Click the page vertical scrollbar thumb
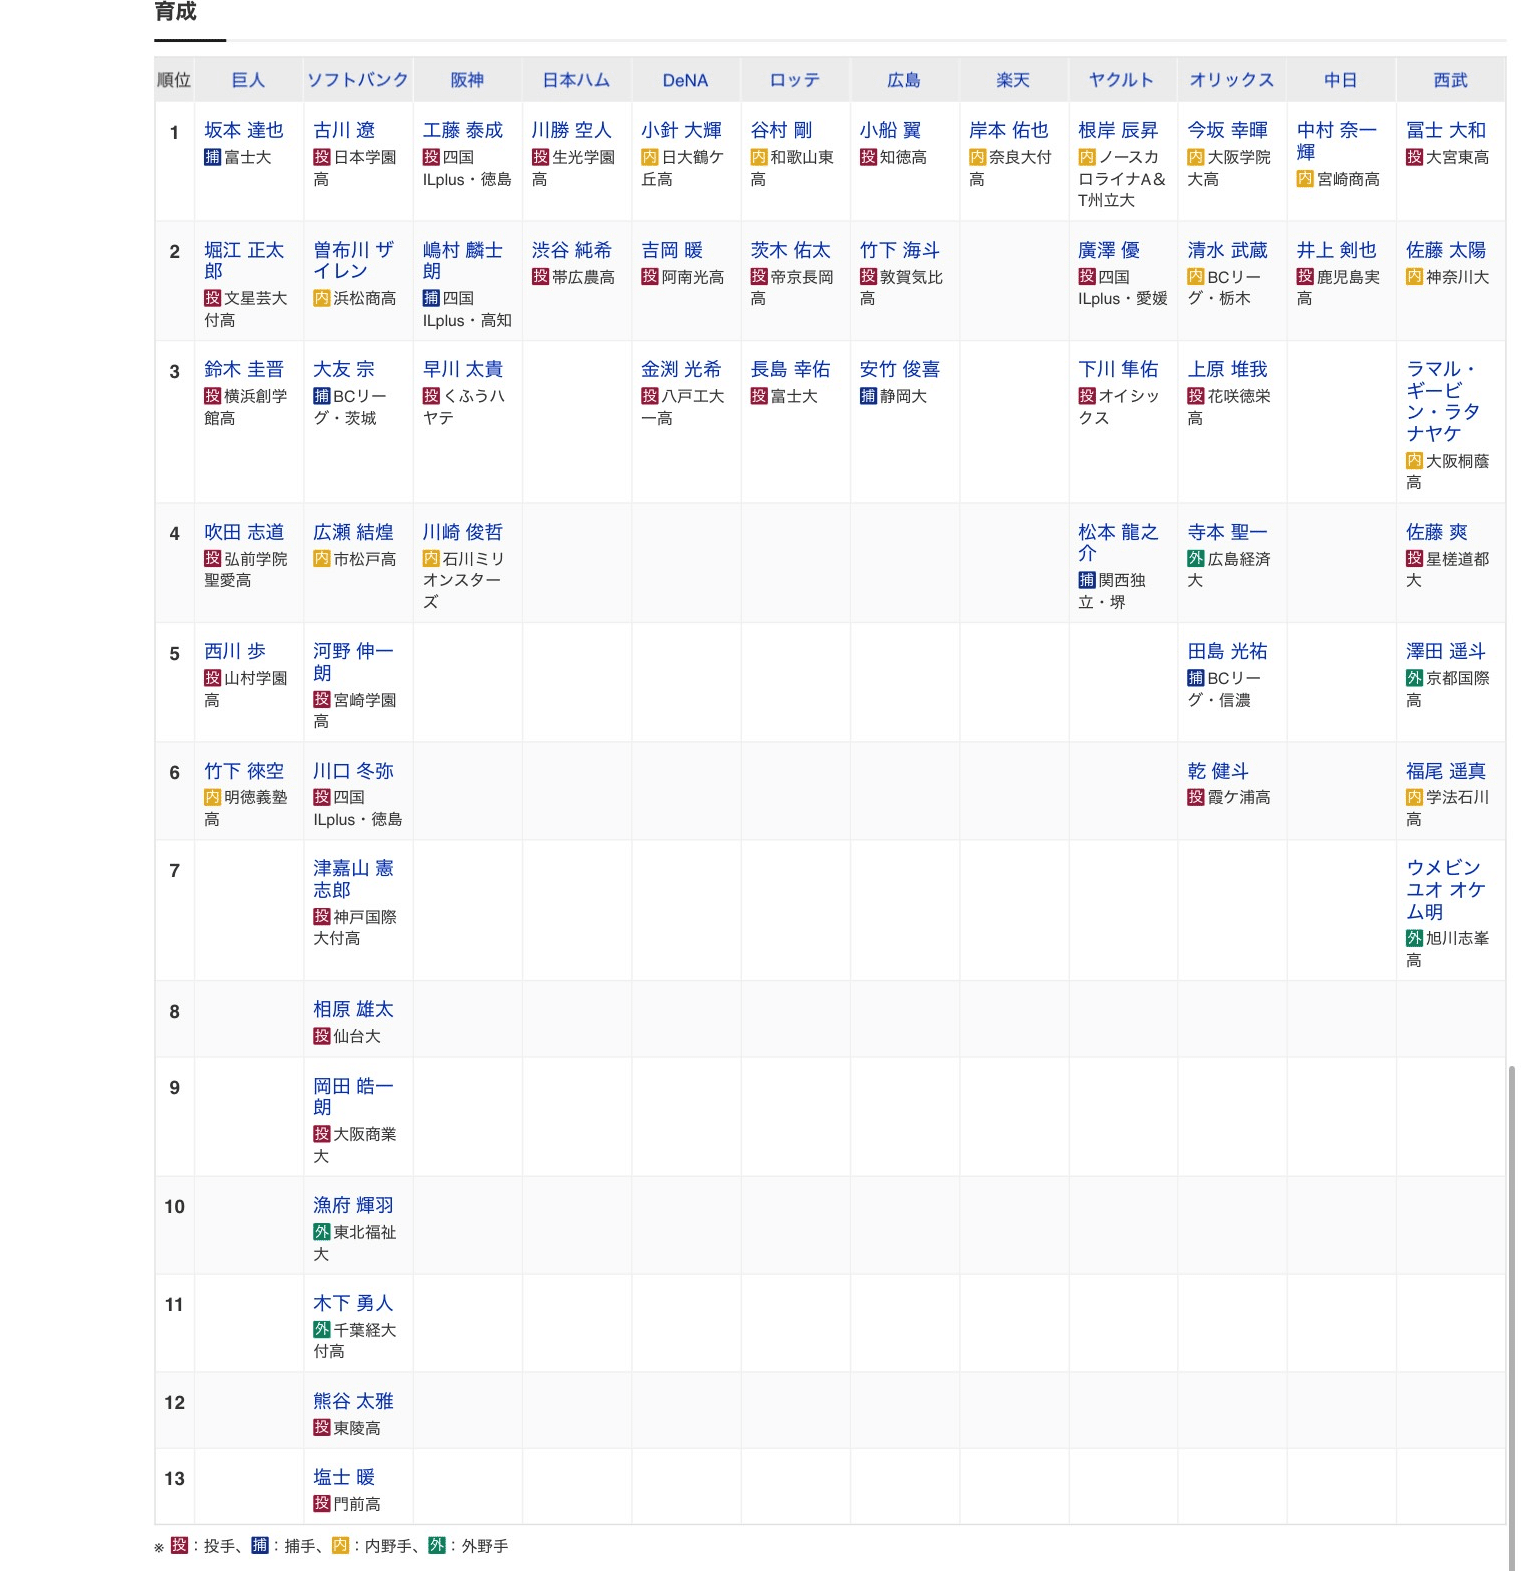1521x1571 pixels. 1512,1318
